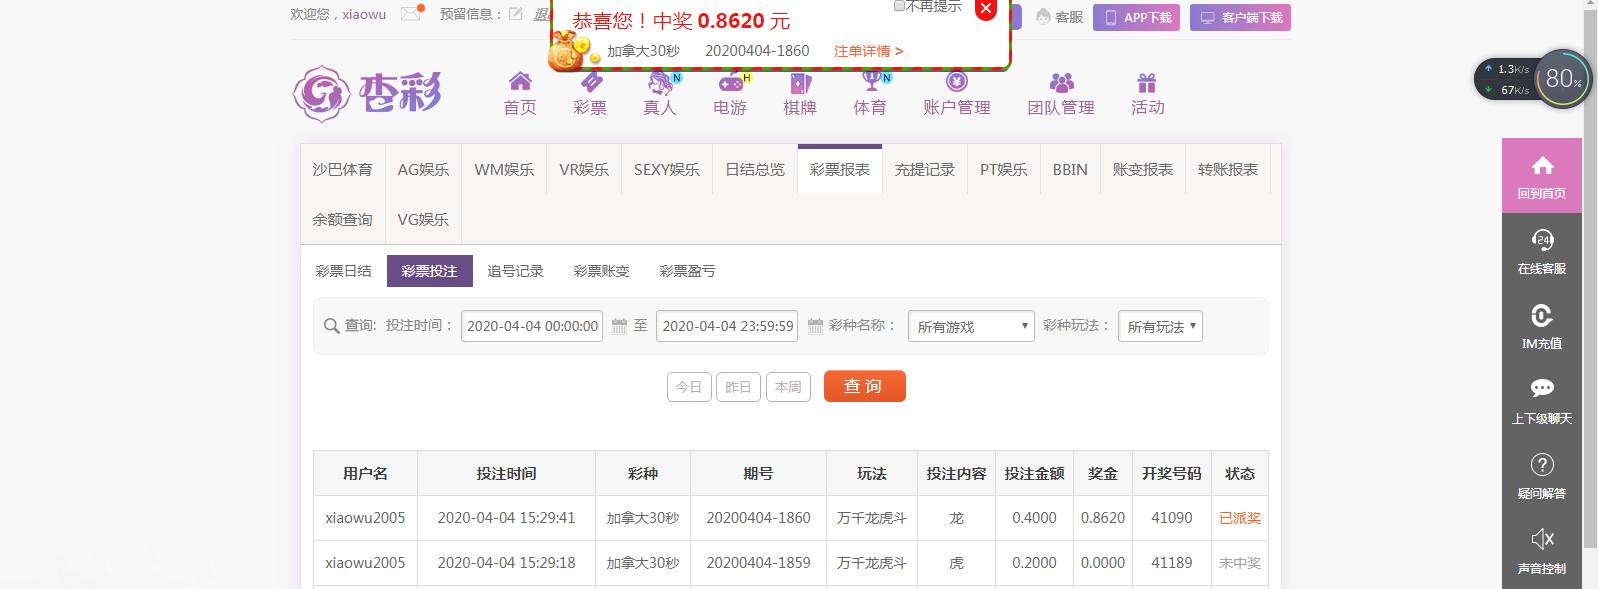Click issue number 20200404-1859 in table

pyautogui.click(x=758, y=563)
